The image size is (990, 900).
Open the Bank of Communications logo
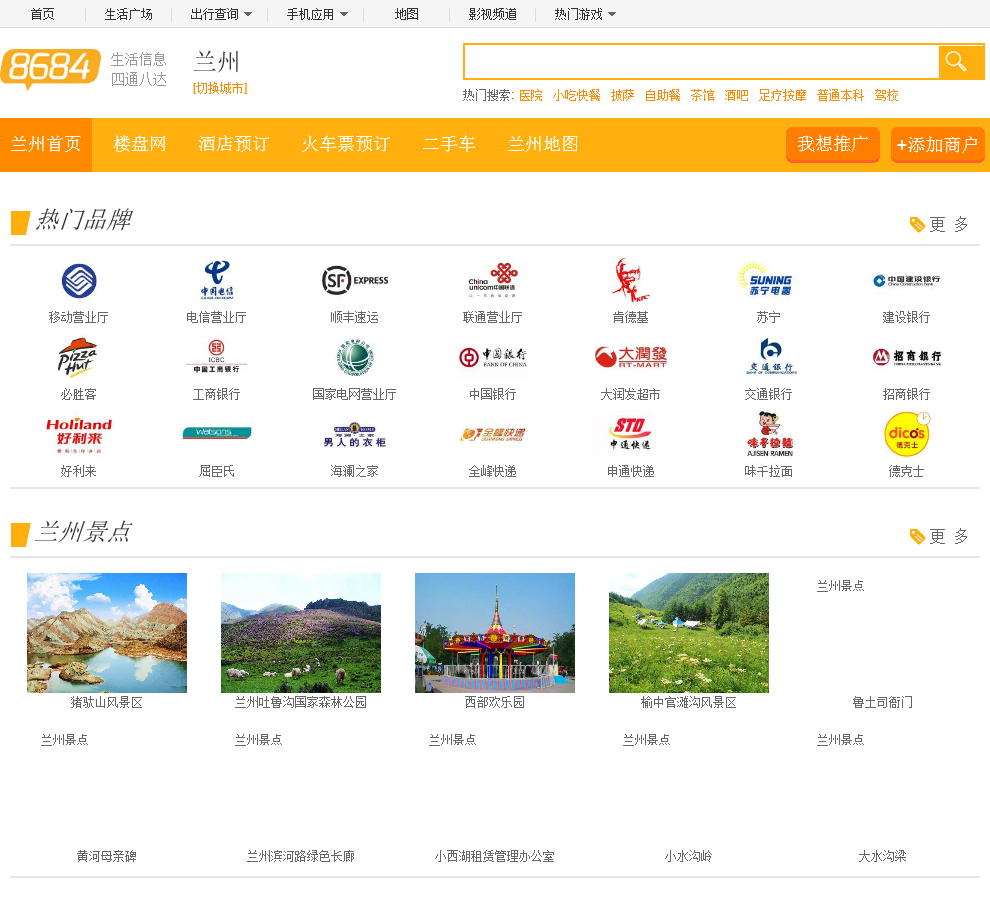coord(770,357)
